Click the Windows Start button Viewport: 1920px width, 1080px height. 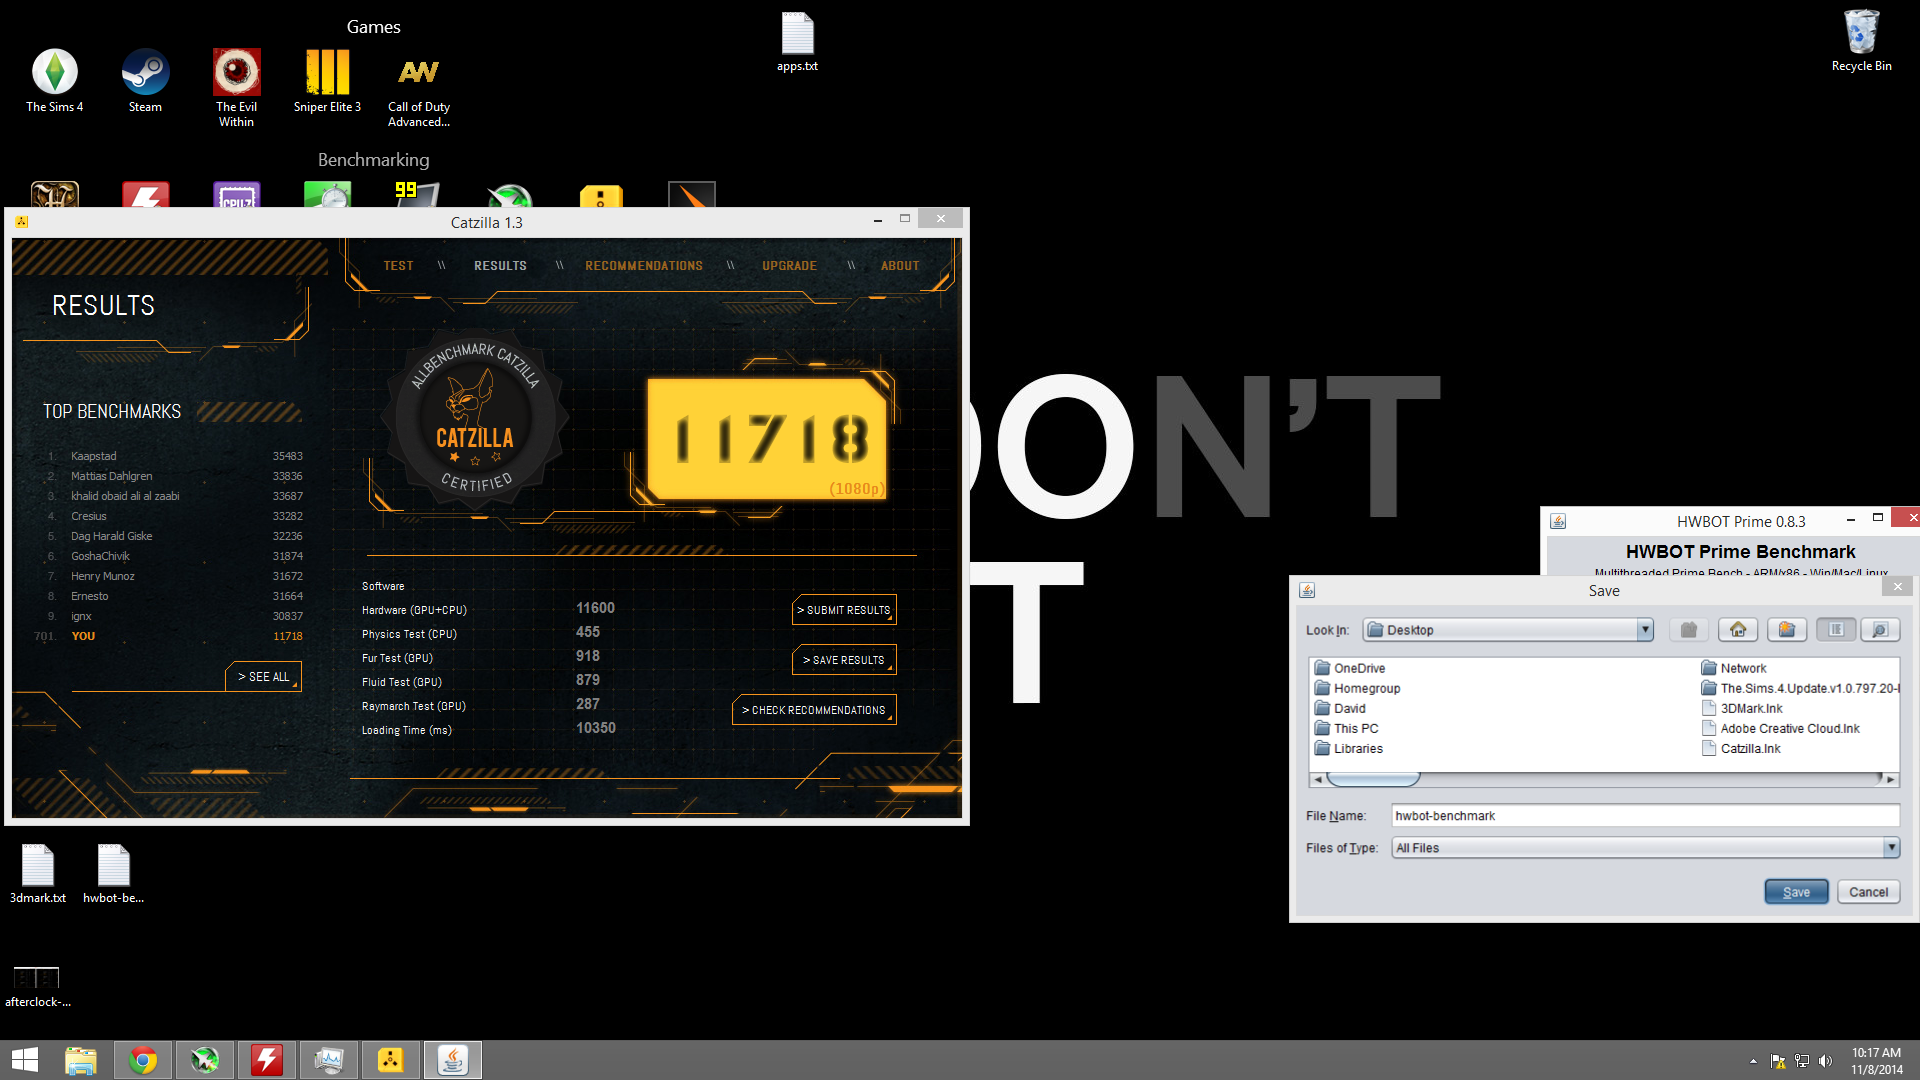[24, 1060]
